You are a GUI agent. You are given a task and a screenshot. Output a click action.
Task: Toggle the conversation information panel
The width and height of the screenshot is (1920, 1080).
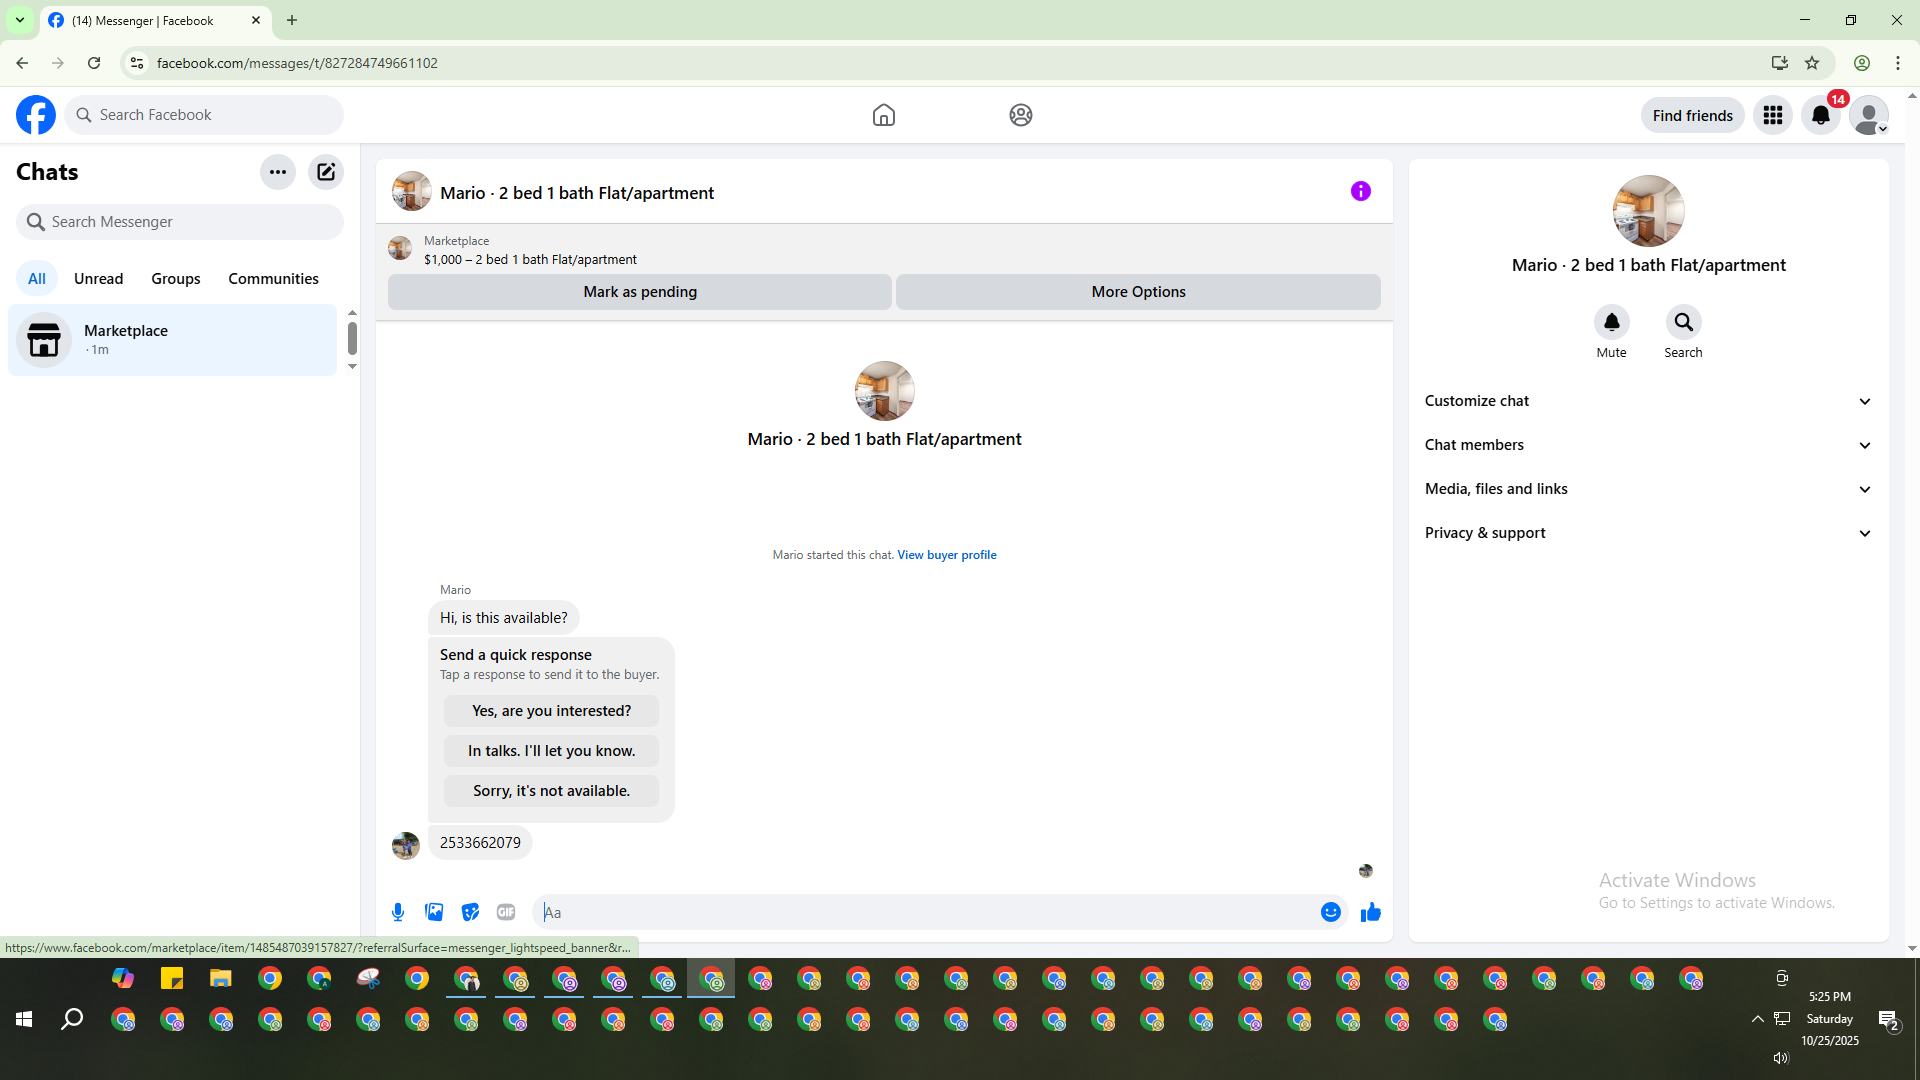click(1360, 191)
